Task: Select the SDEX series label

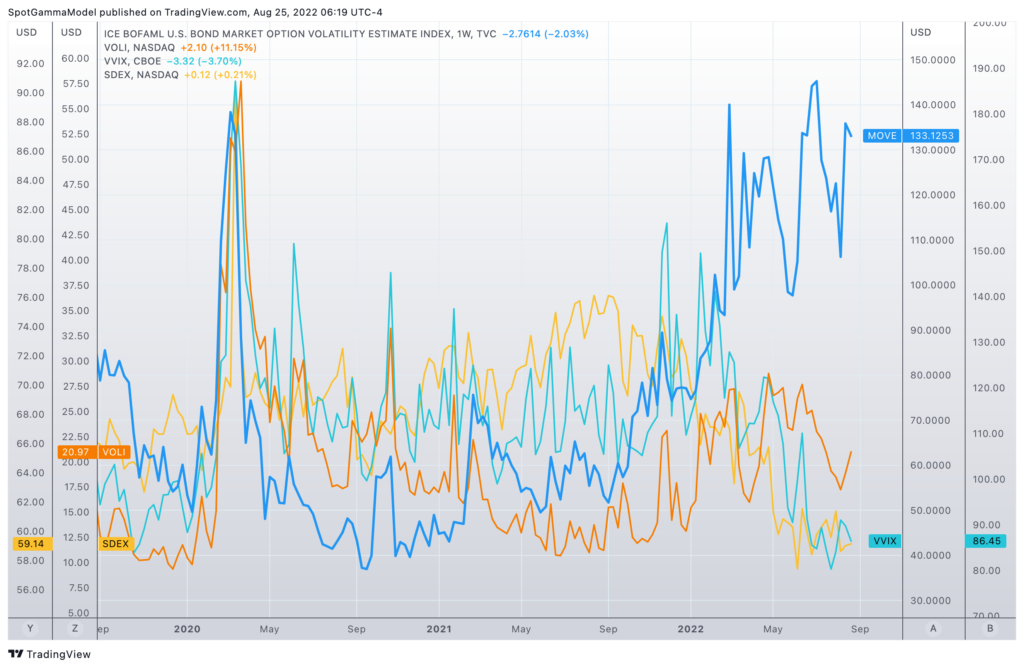Action: (x=116, y=543)
